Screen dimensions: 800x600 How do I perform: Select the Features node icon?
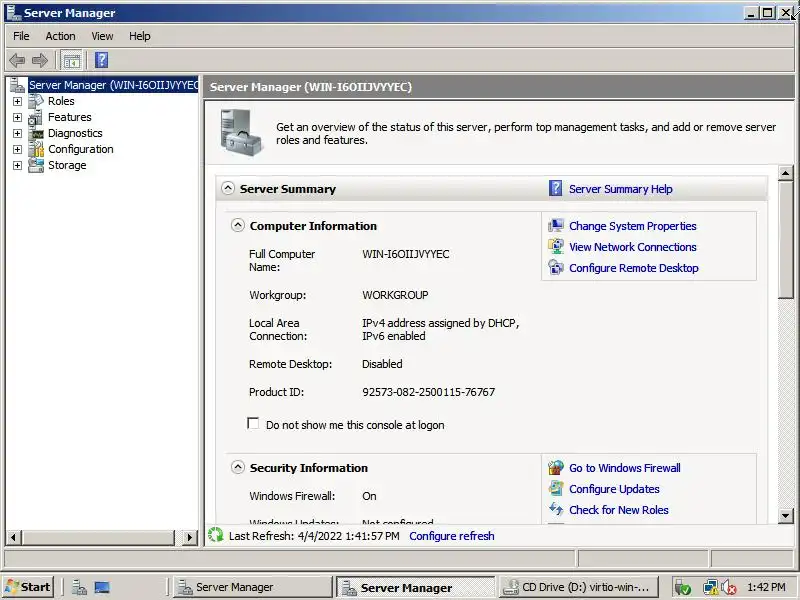[36, 117]
